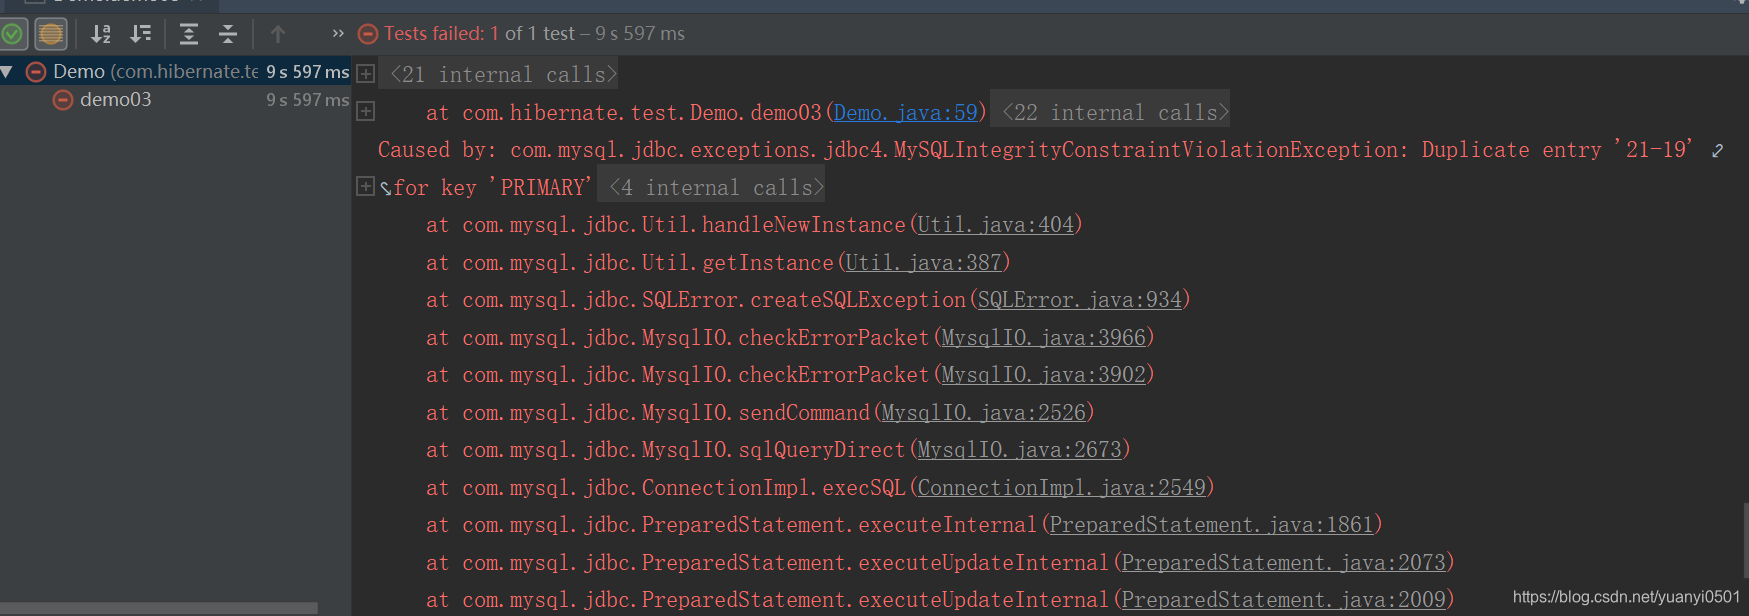This screenshot has height=616, width=1749.
Task: Toggle the show passed tests button
Action: pos(12,34)
